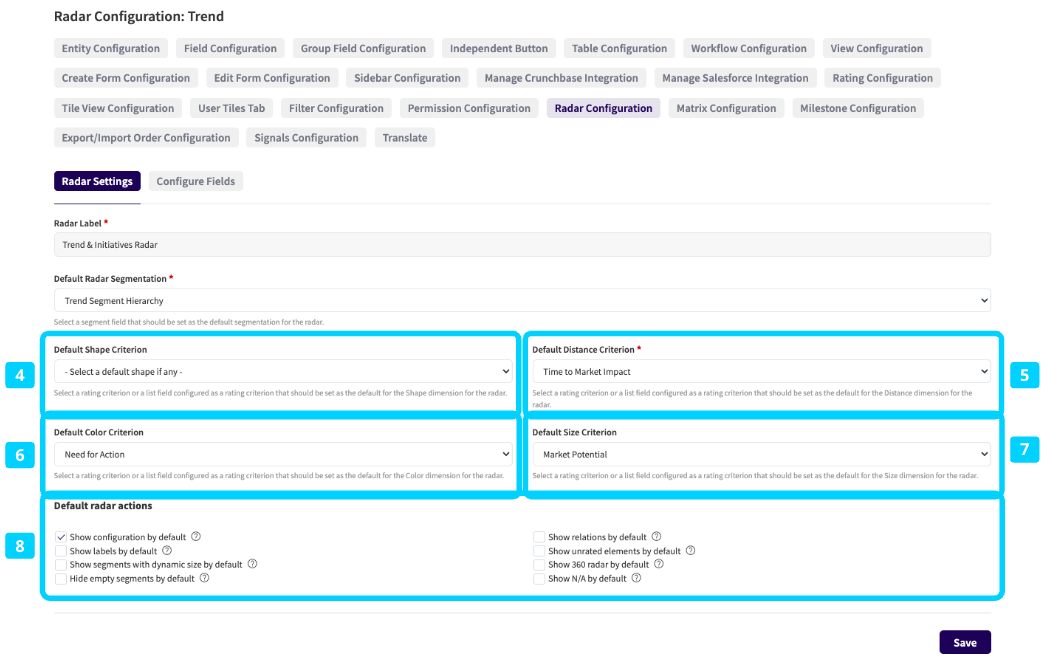Click the Radar Label text field

coord(521,245)
